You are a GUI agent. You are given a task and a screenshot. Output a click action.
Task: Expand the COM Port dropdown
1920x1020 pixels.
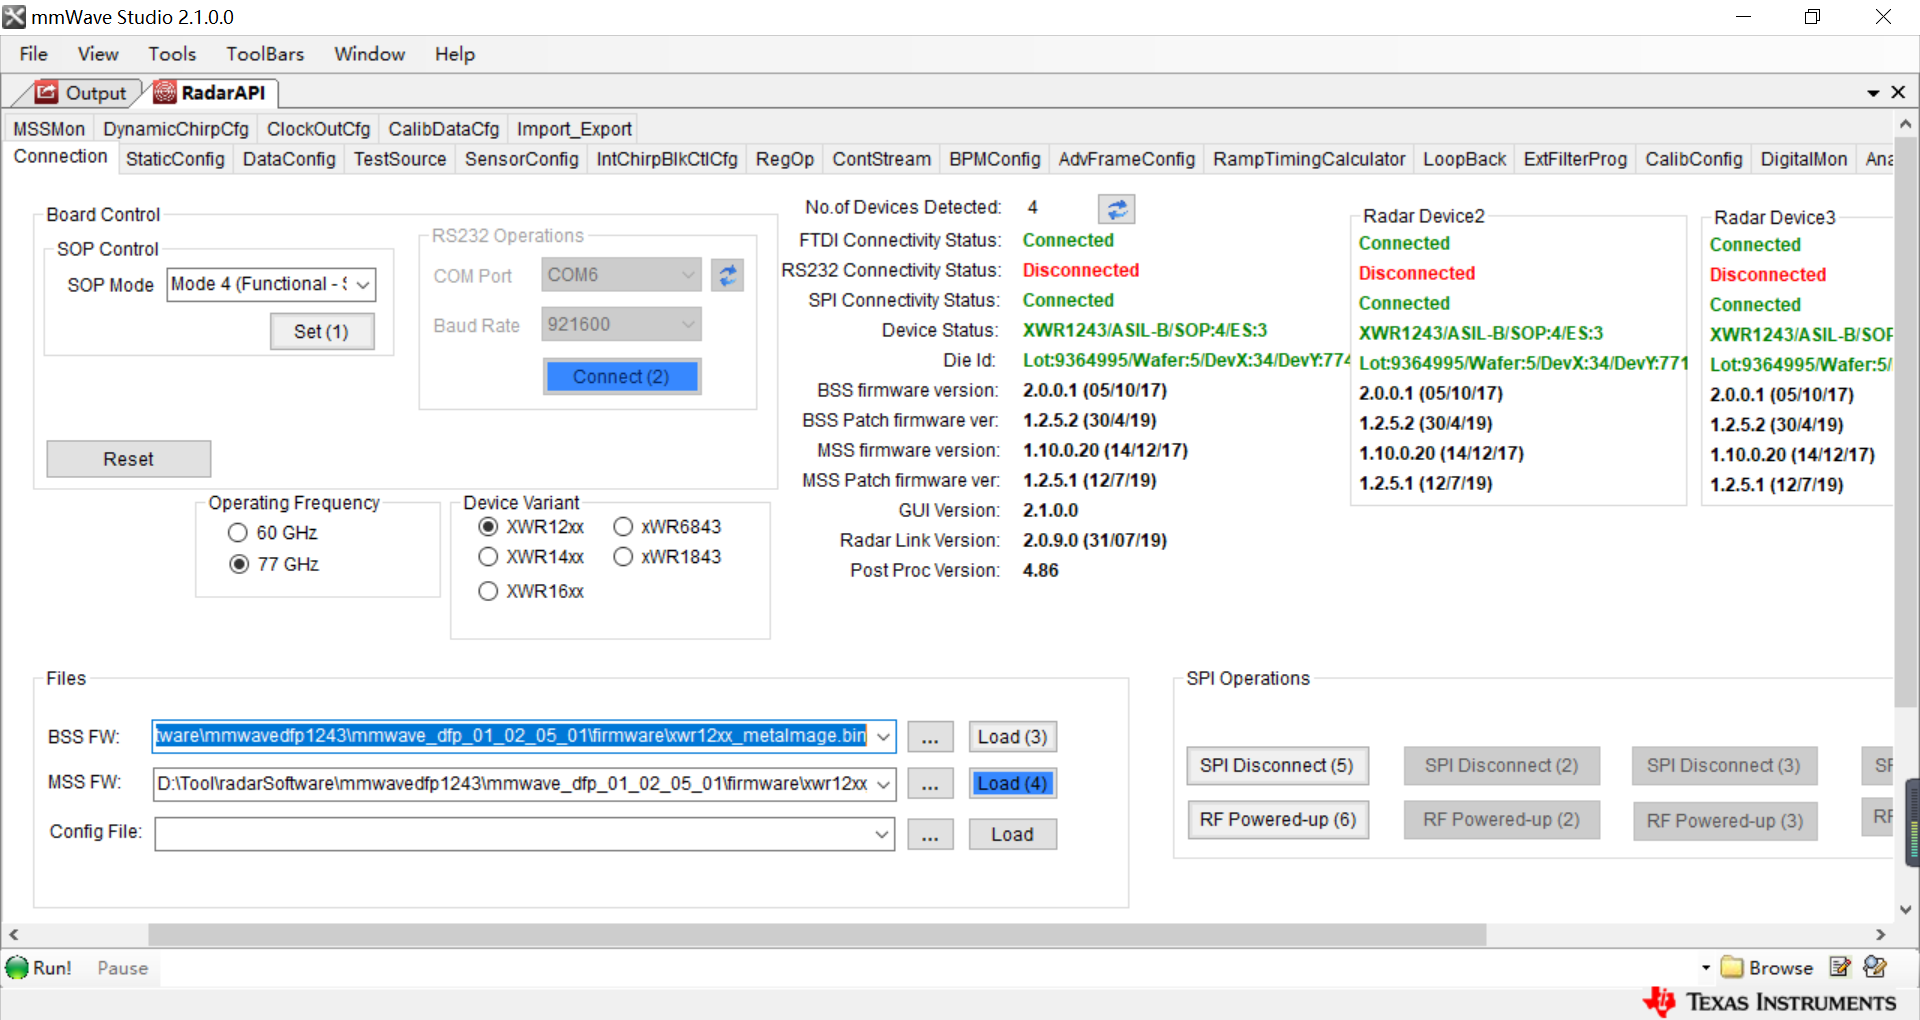(688, 275)
